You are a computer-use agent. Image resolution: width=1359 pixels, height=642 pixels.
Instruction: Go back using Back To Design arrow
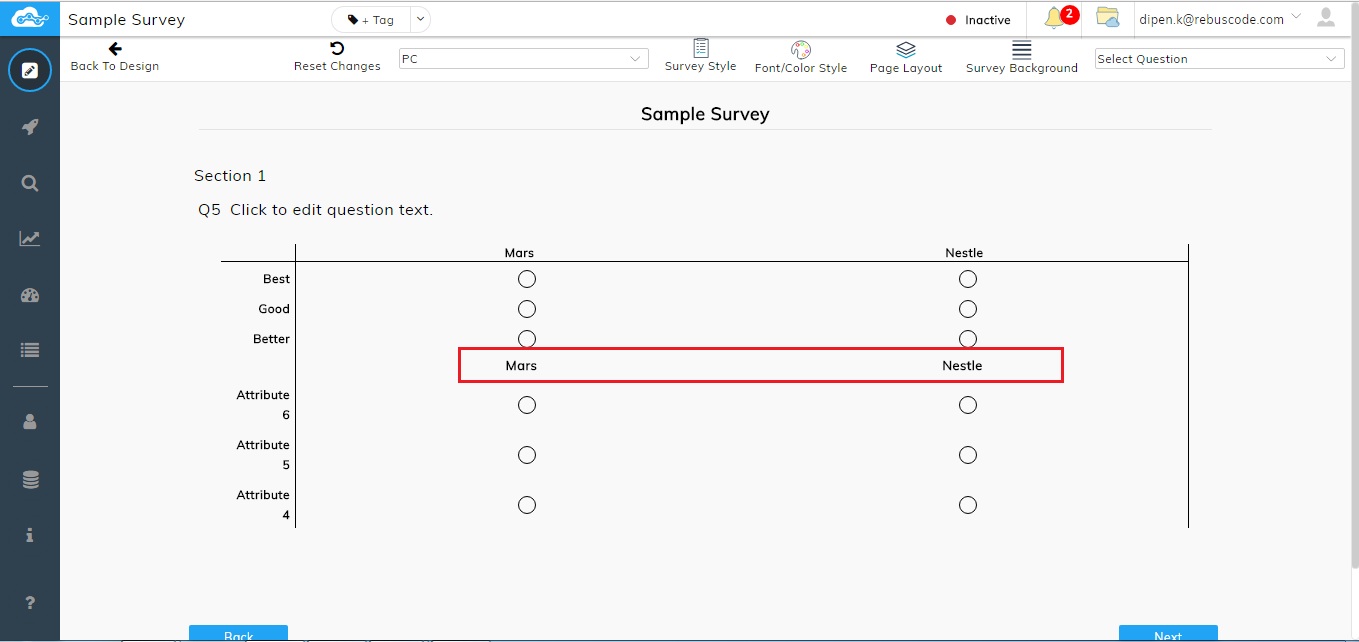pos(115,57)
